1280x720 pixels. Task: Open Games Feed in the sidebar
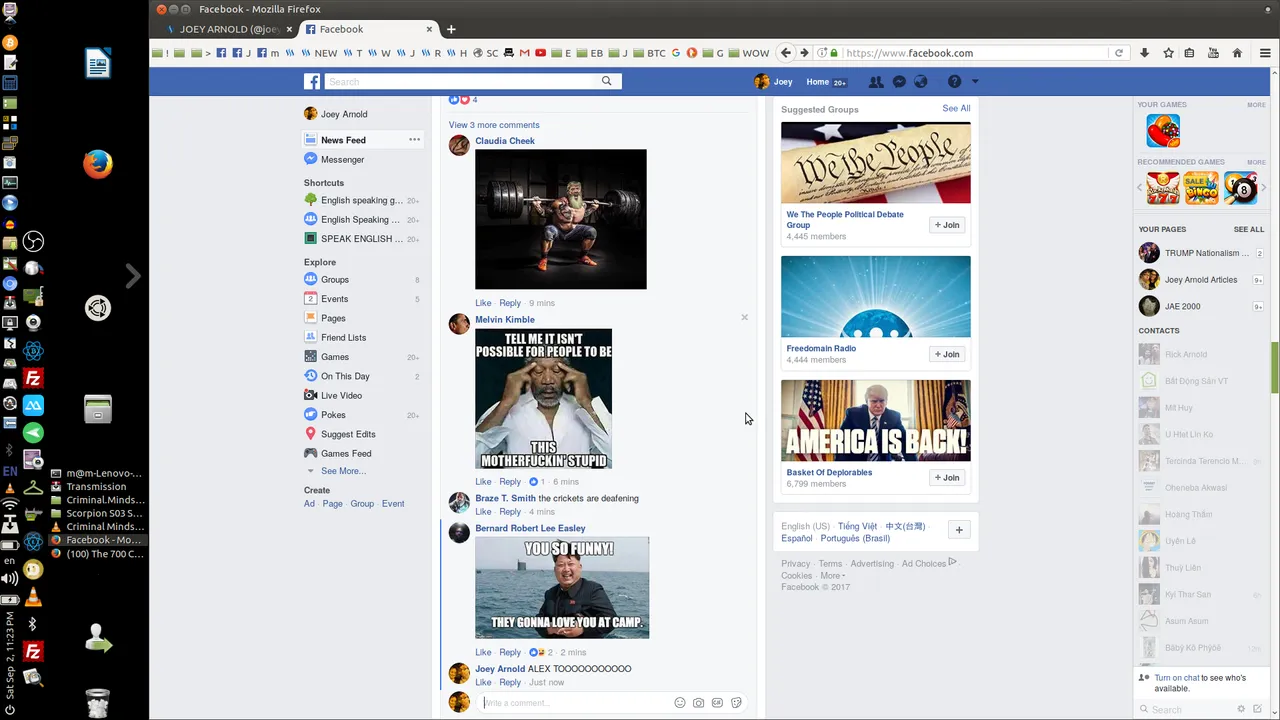click(346, 454)
